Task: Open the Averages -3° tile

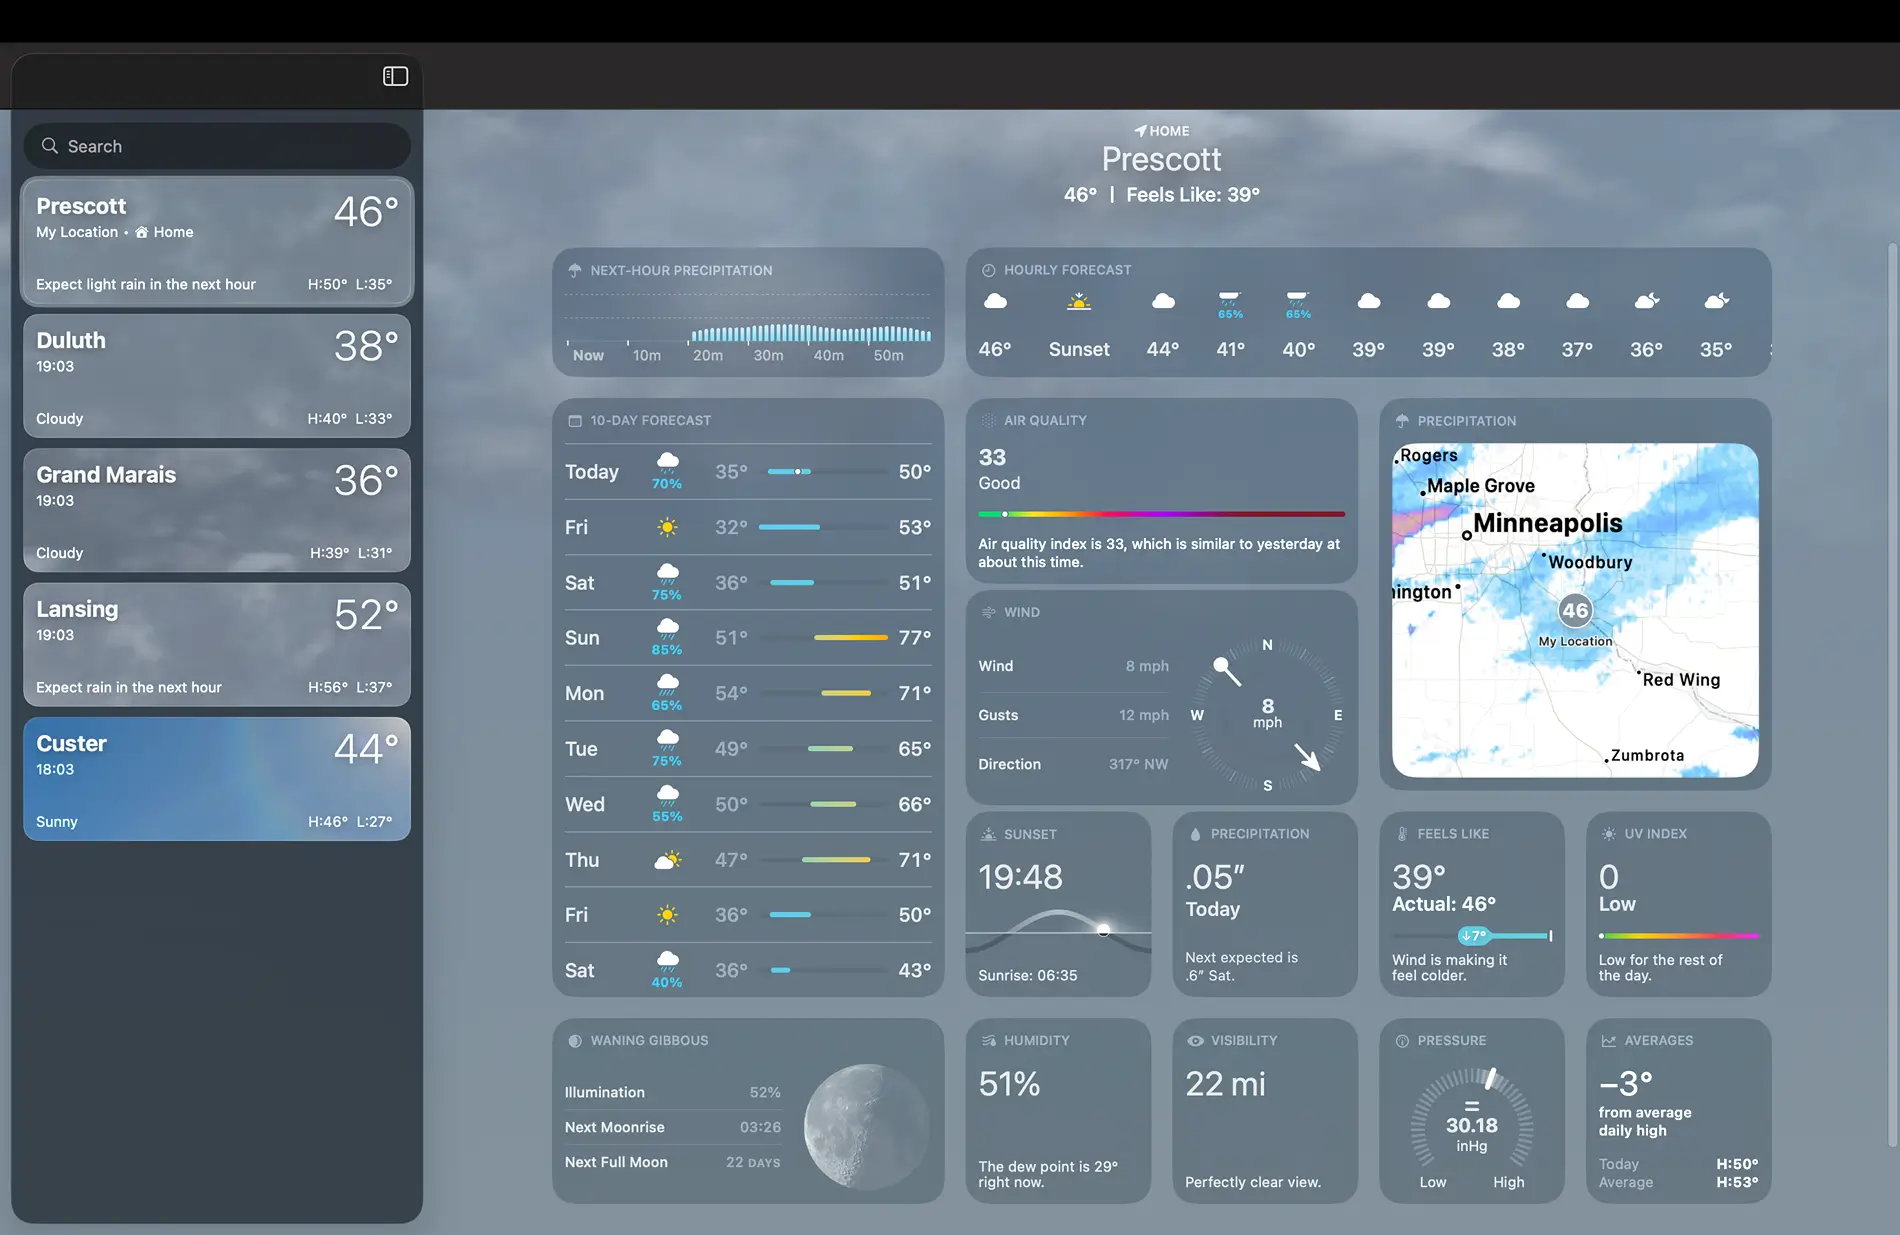Action: point(1678,1111)
